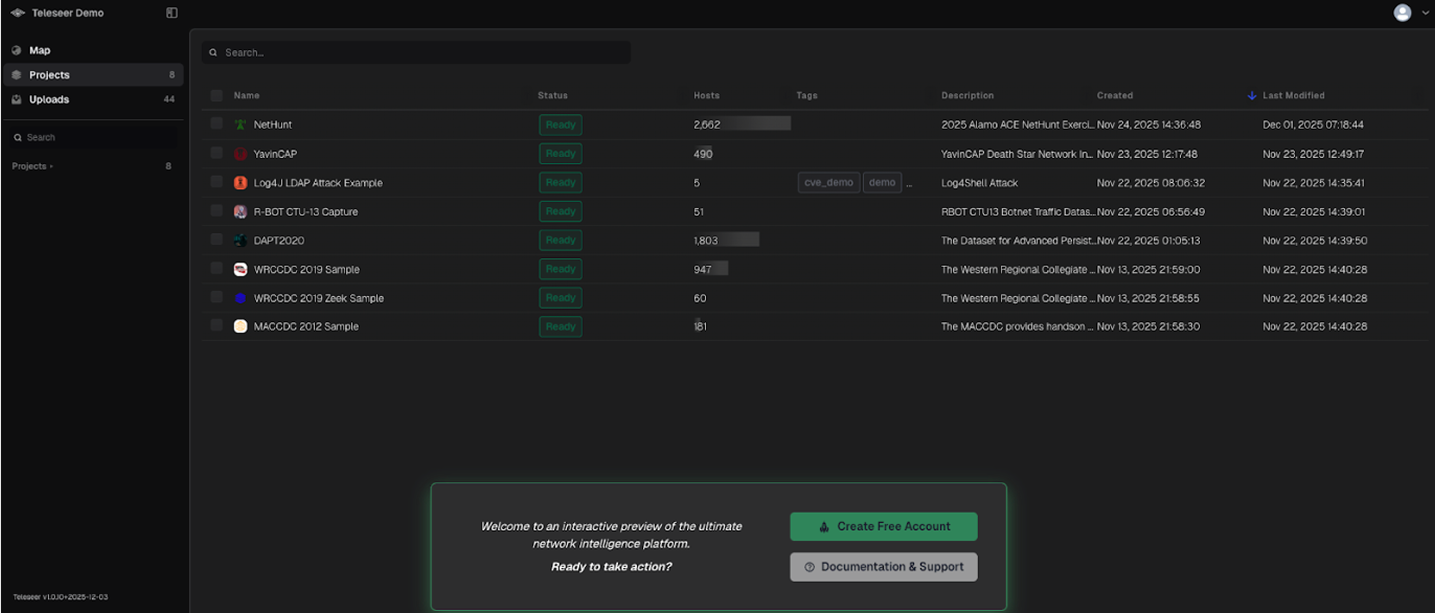Open the NetHunt project name

(273, 125)
